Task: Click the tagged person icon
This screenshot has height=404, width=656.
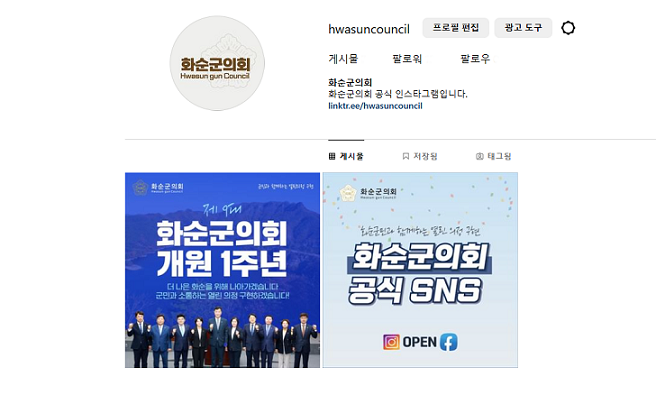Action: [x=479, y=156]
